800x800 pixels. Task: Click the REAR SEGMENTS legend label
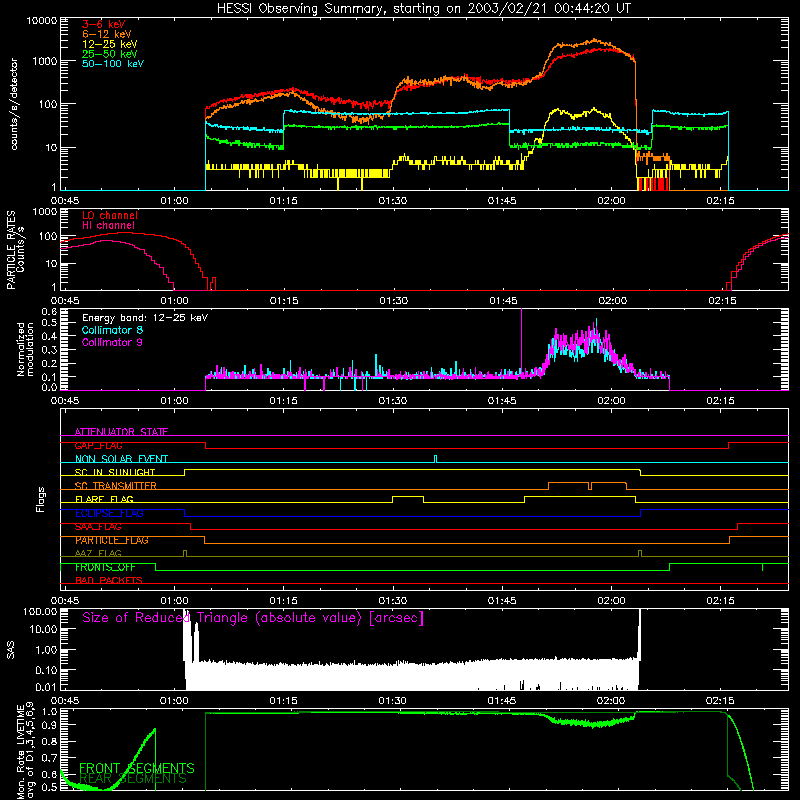(x=133, y=779)
